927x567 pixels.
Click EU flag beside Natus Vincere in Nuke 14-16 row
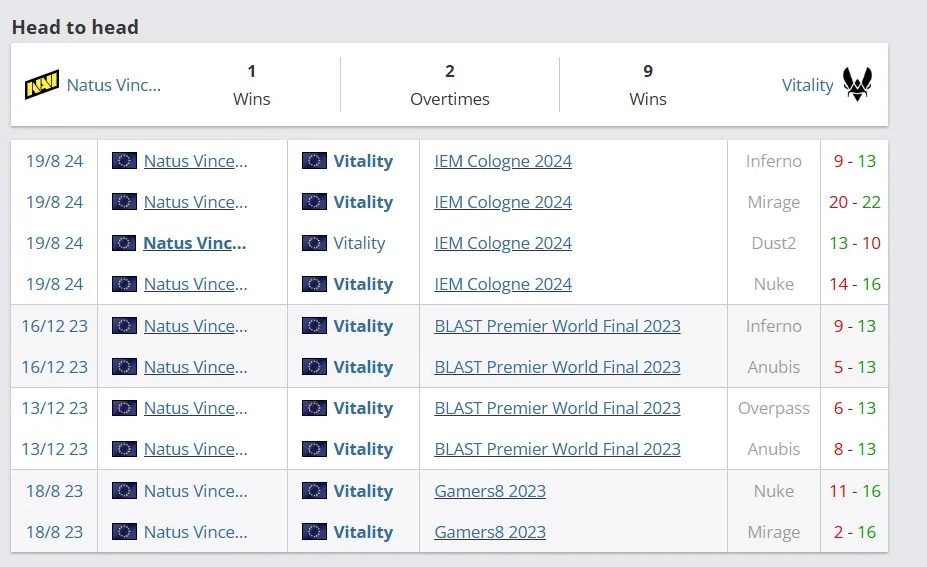point(124,284)
